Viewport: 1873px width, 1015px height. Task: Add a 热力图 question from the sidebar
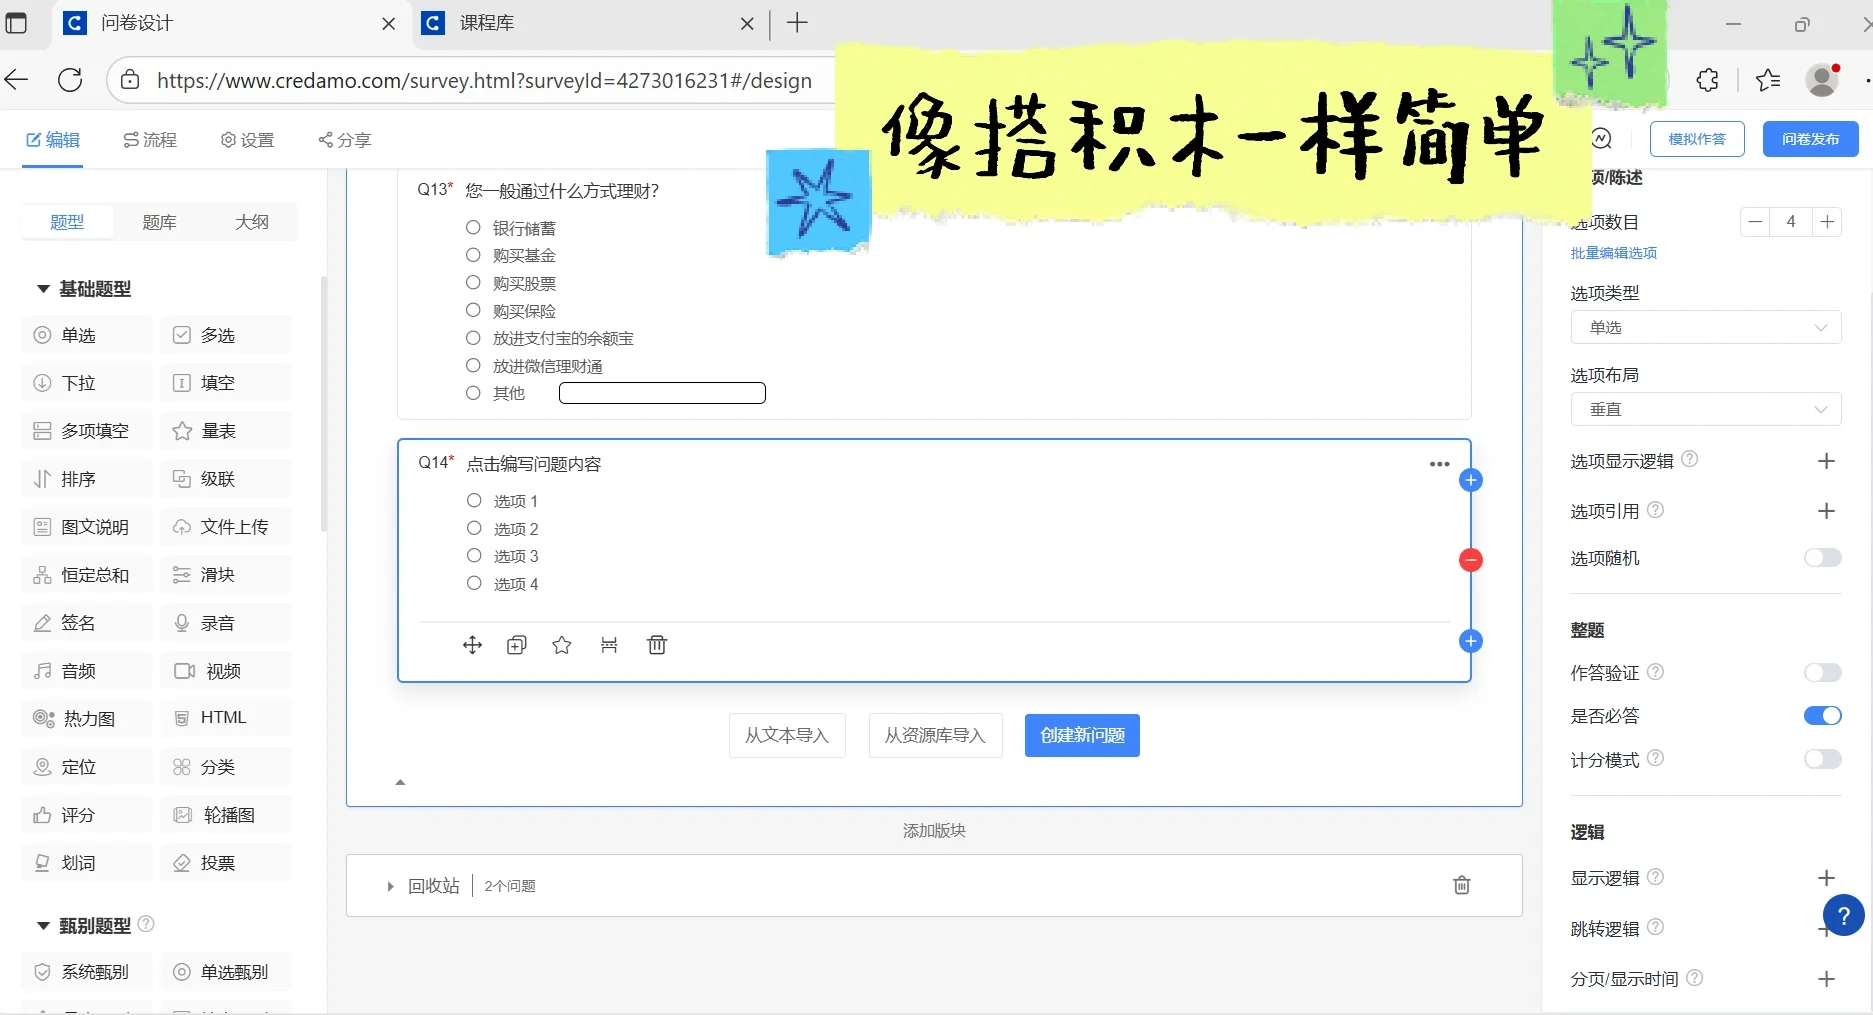(85, 718)
